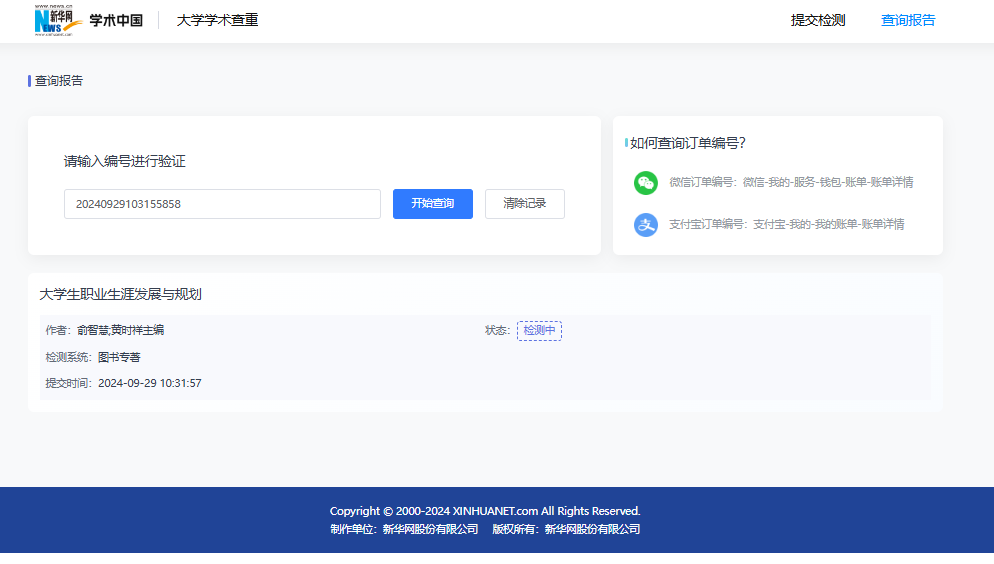Viewport: 994px width, 564px height.
Task: Focus the order number input field
Action: [x=222, y=204]
